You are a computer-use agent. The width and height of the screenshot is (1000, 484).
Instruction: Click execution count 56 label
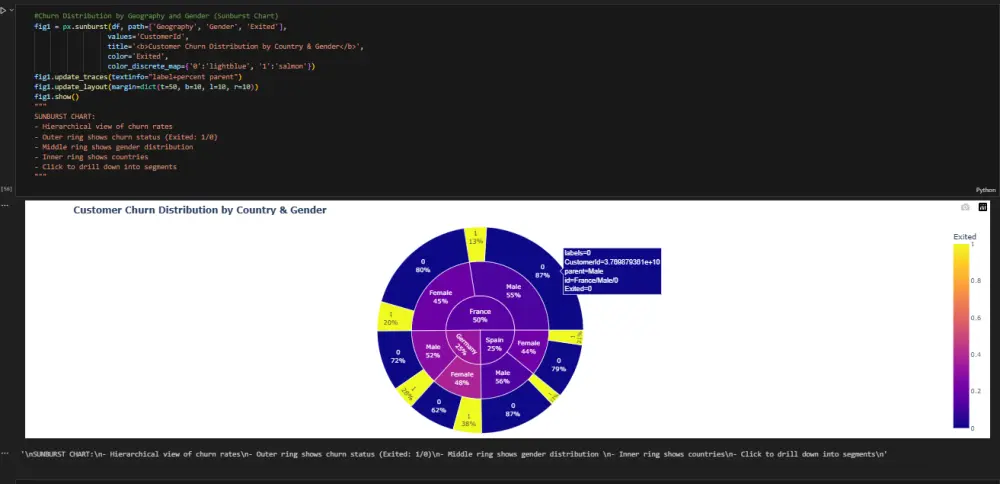6,189
